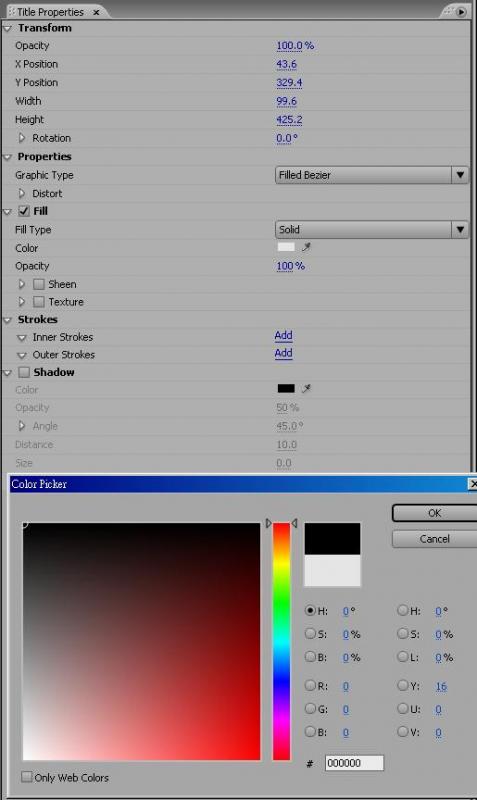Open the Title Properties panel flyout menu
The height and width of the screenshot is (800, 477).
point(461,11)
